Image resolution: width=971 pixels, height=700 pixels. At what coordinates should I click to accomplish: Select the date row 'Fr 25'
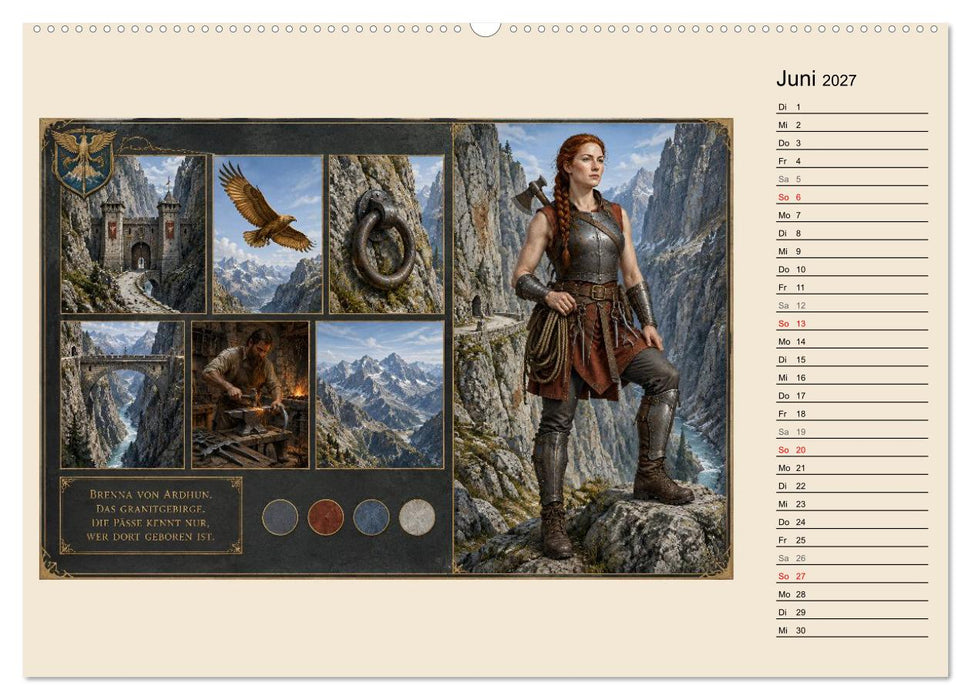pyautogui.click(x=852, y=540)
